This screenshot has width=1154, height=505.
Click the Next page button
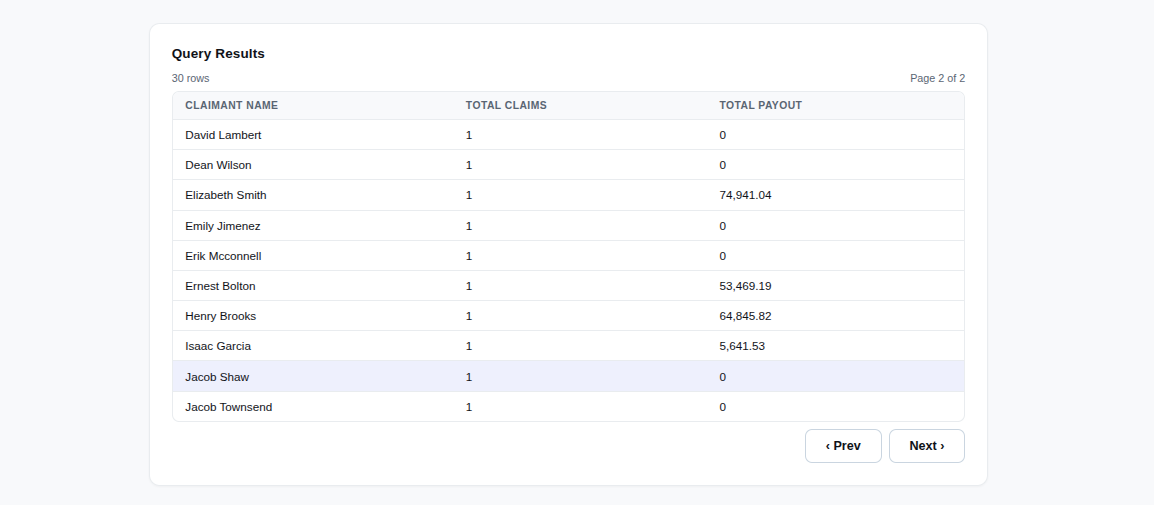pyautogui.click(x=927, y=446)
